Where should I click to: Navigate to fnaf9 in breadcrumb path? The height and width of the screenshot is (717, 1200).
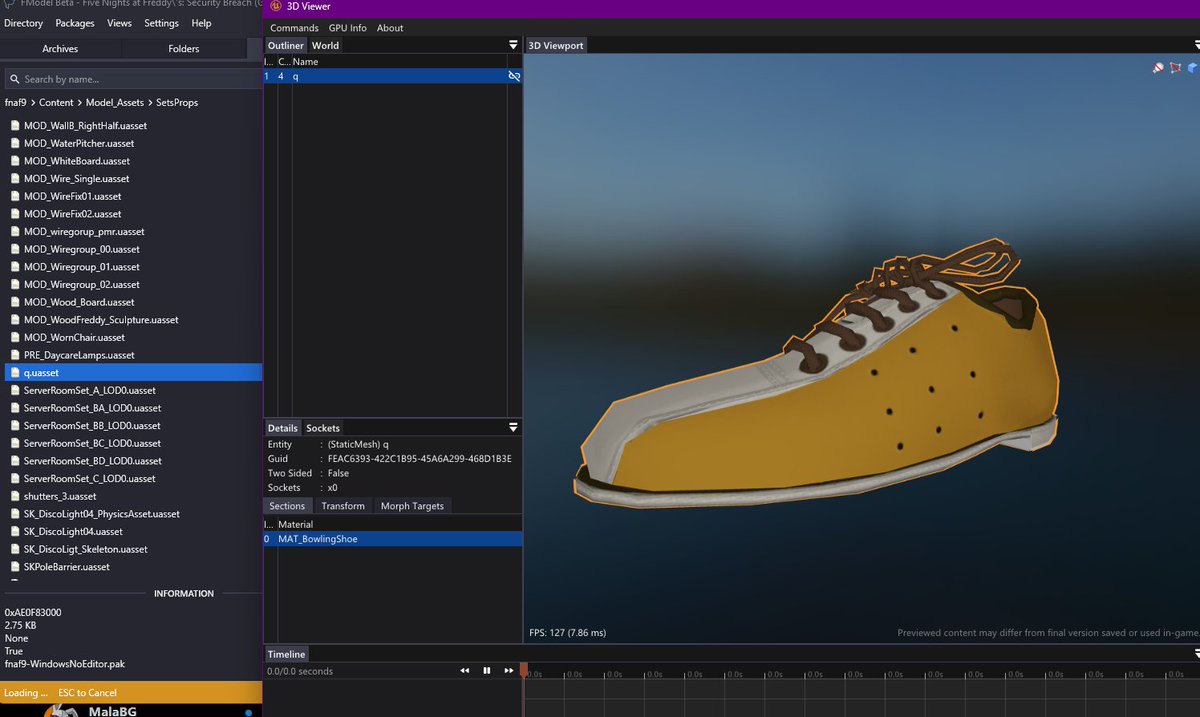pos(16,102)
